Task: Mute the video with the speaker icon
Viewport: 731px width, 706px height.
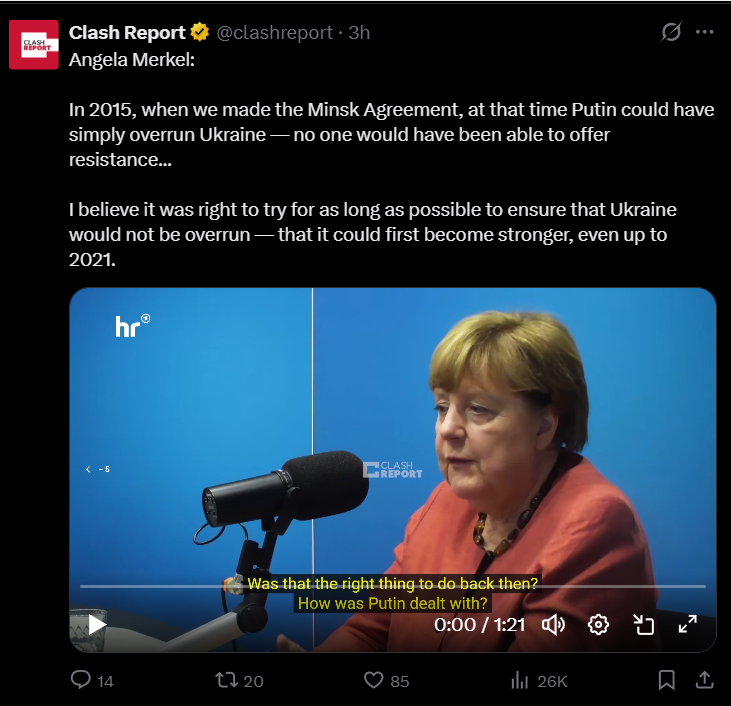Action: pyautogui.click(x=553, y=624)
